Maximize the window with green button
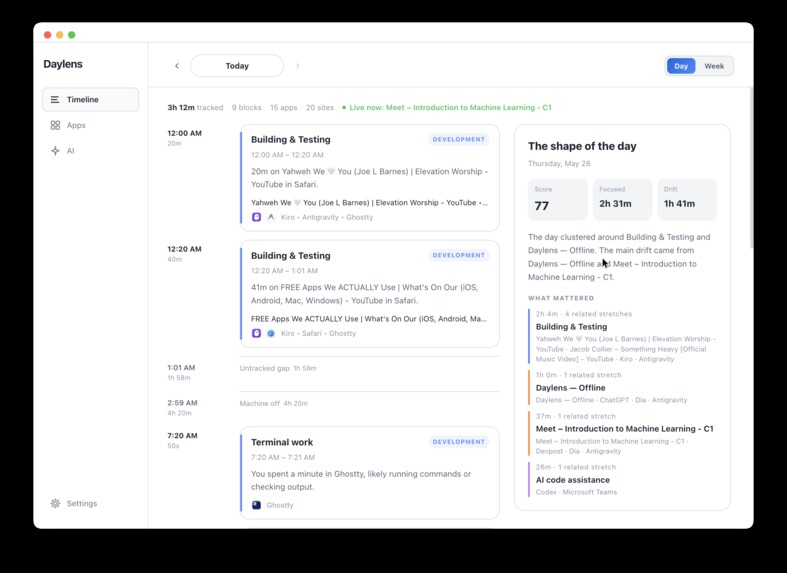787x573 pixels. pos(72,35)
